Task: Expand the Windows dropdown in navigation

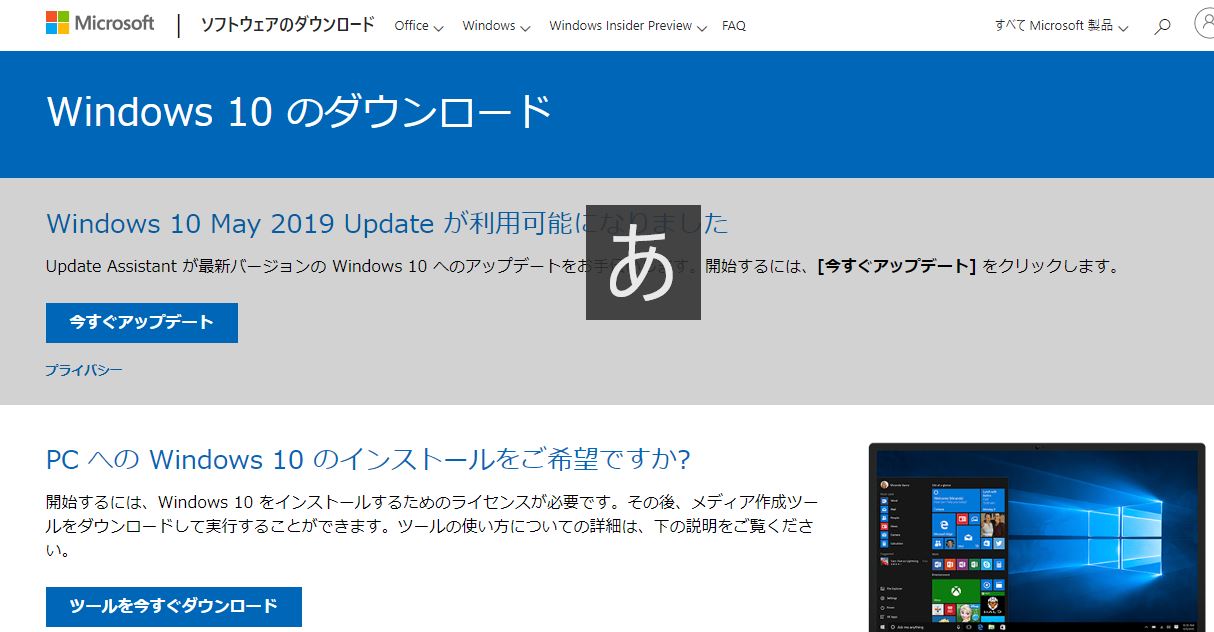Action: pos(496,26)
